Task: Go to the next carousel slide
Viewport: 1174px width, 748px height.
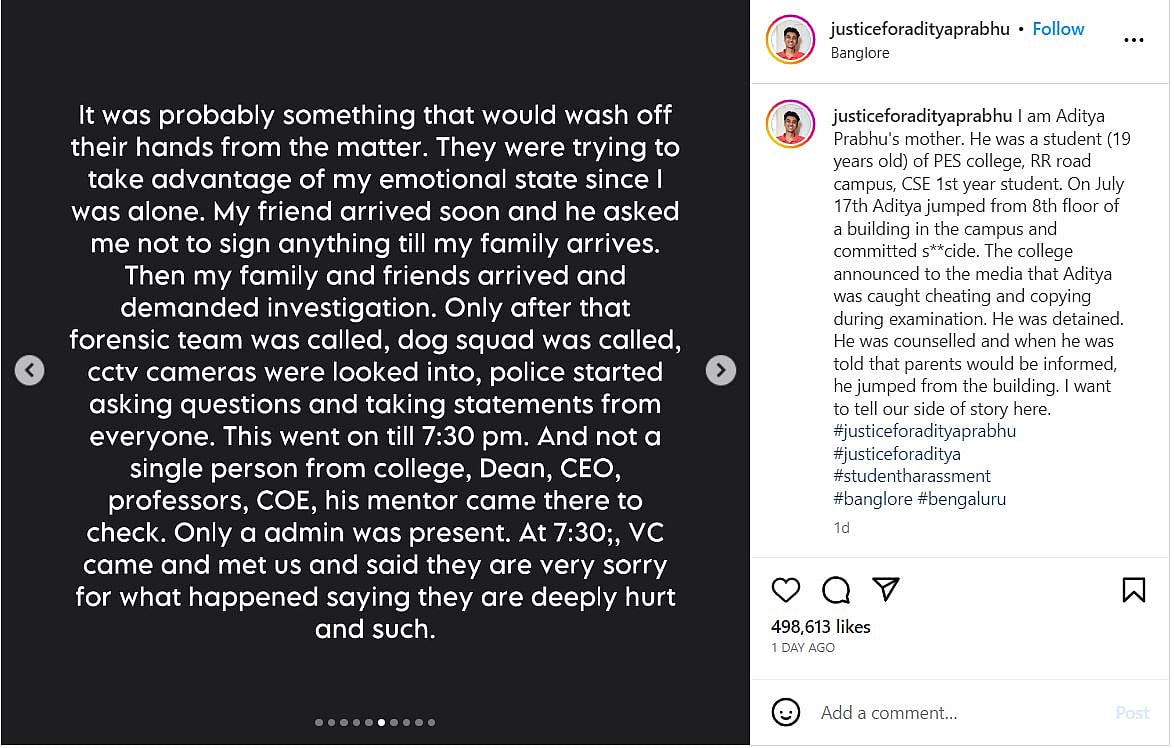Action: pyautogui.click(x=720, y=371)
